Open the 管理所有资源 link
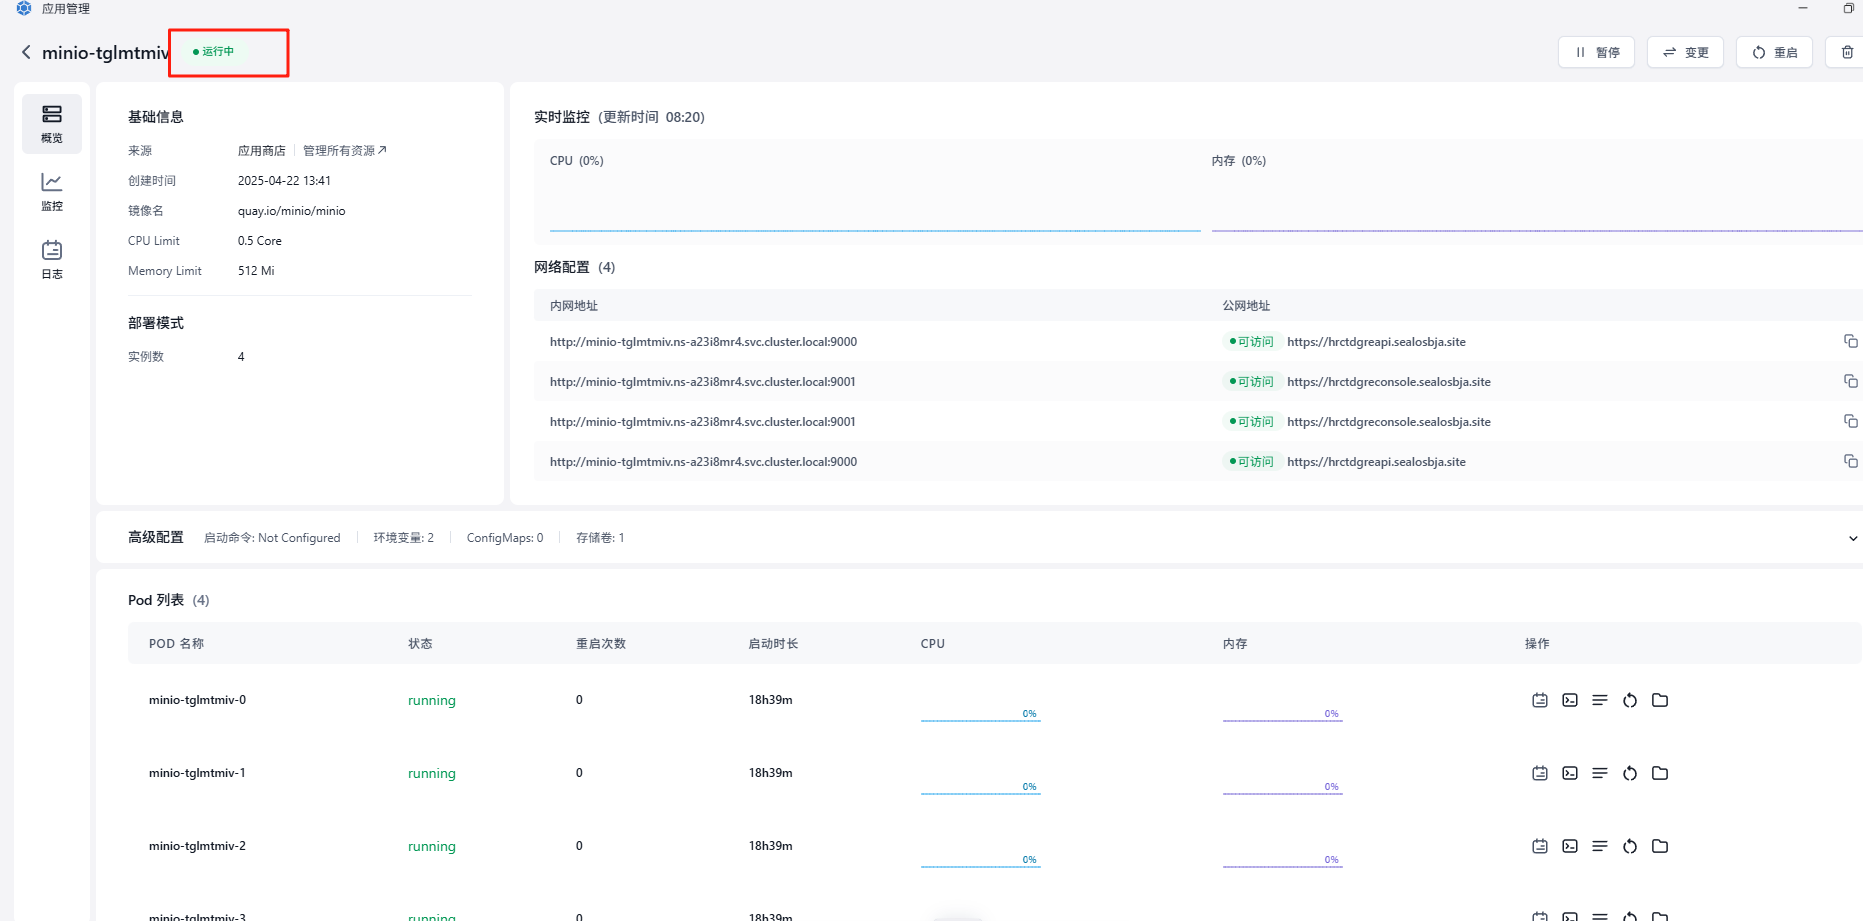The image size is (1863, 921). pyautogui.click(x=345, y=151)
